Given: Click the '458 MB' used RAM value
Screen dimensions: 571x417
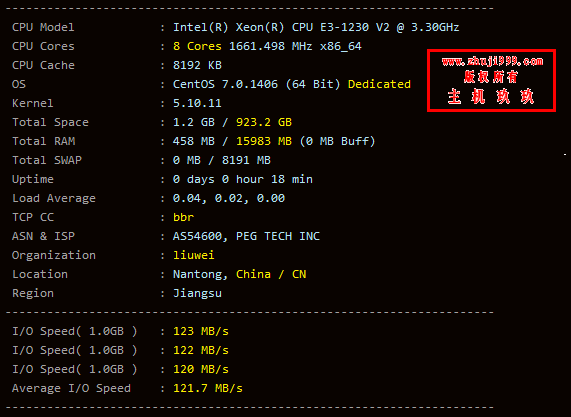Looking at the screenshot, I should (x=194, y=141).
